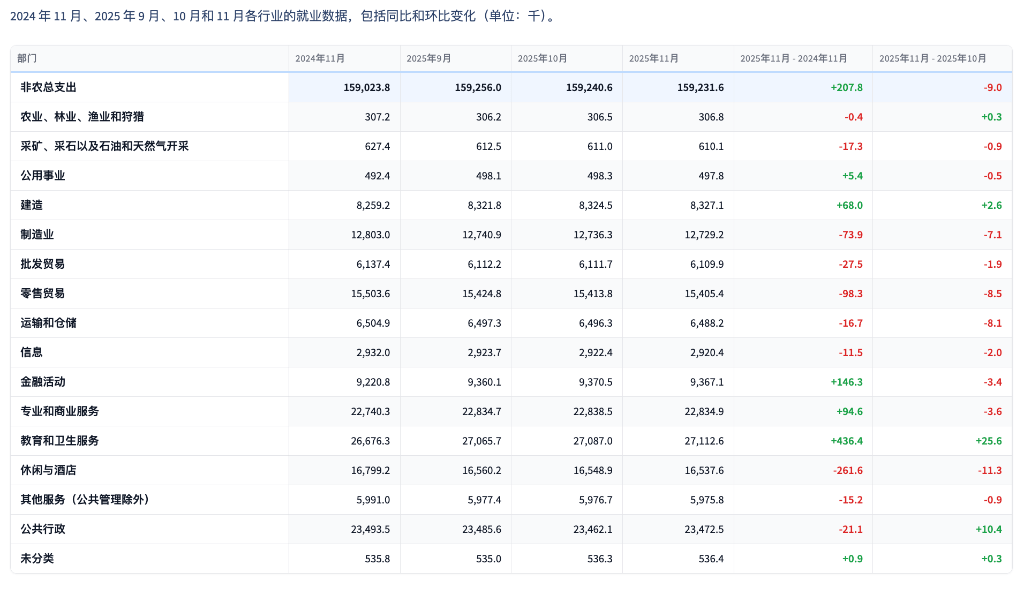Click the 2025年11月 - 2024年11月 header
The width and height of the screenshot is (1024, 589).
[793, 59]
